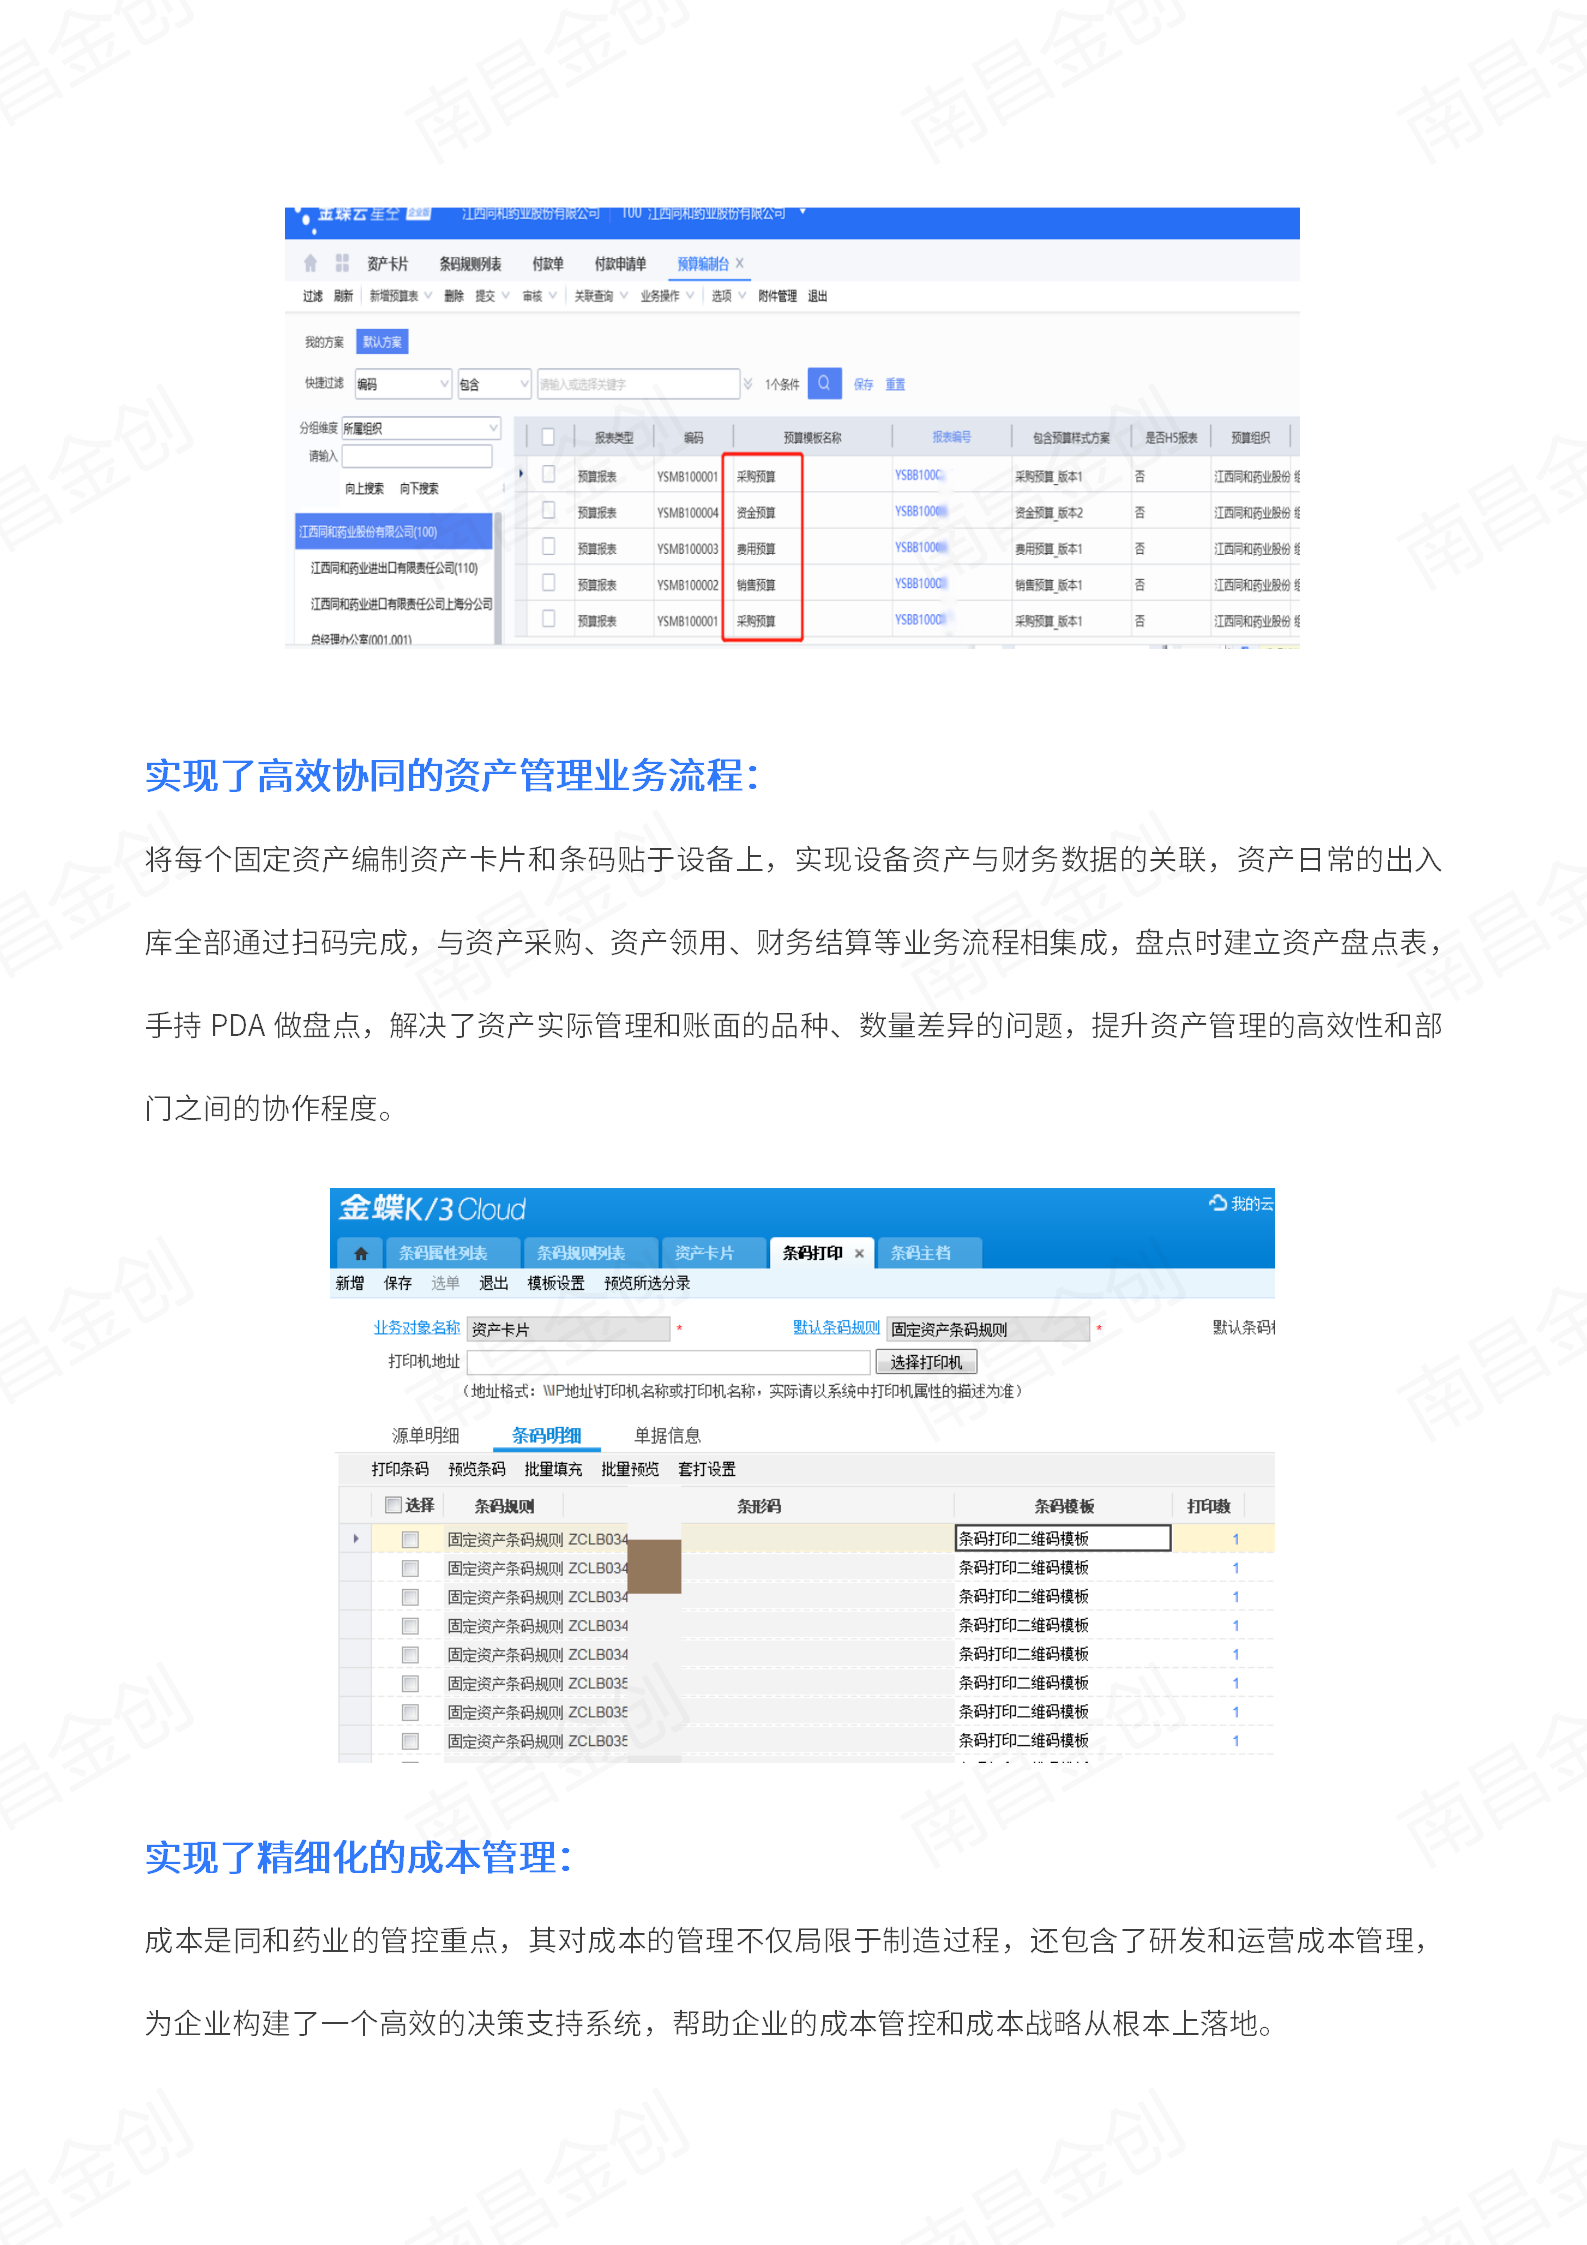Expand the double-chevron next to keyword filter
The image size is (1587, 2245).
[x=748, y=384]
